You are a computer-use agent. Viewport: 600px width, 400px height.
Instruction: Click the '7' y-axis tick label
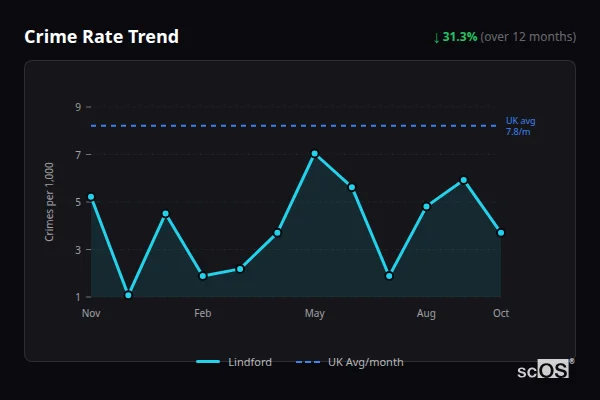tap(78, 155)
